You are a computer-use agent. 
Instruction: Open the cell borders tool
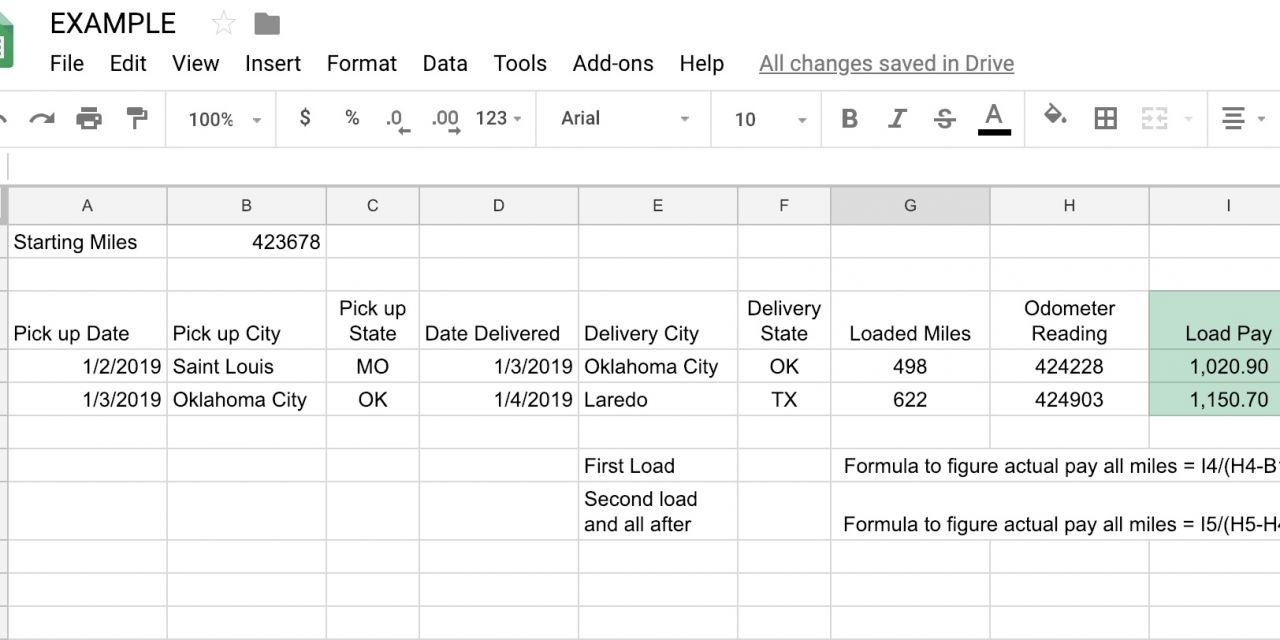tap(1105, 119)
